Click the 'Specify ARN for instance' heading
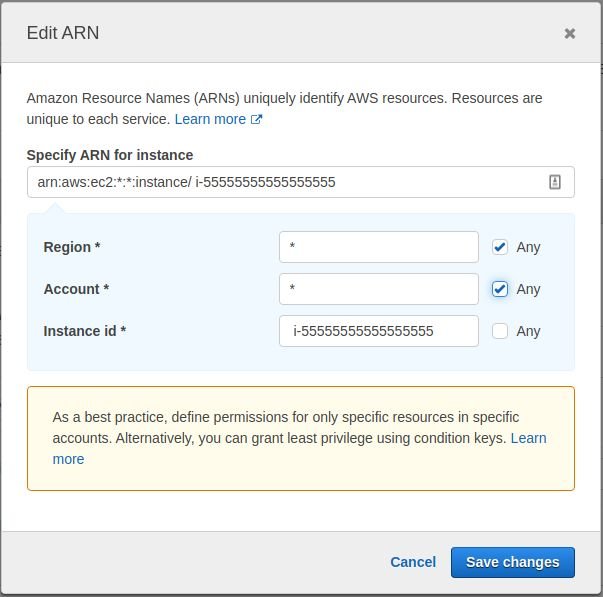This screenshot has width=603, height=597. tap(110, 155)
